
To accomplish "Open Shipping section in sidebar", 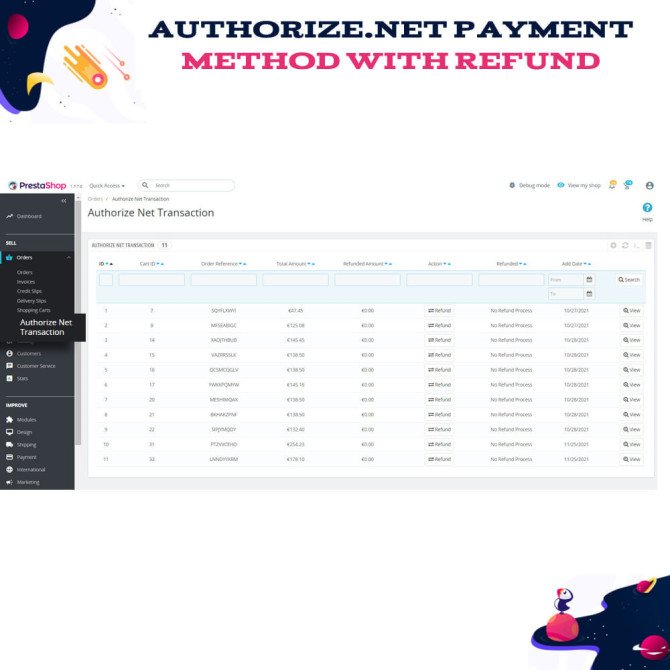I will (x=21, y=444).
